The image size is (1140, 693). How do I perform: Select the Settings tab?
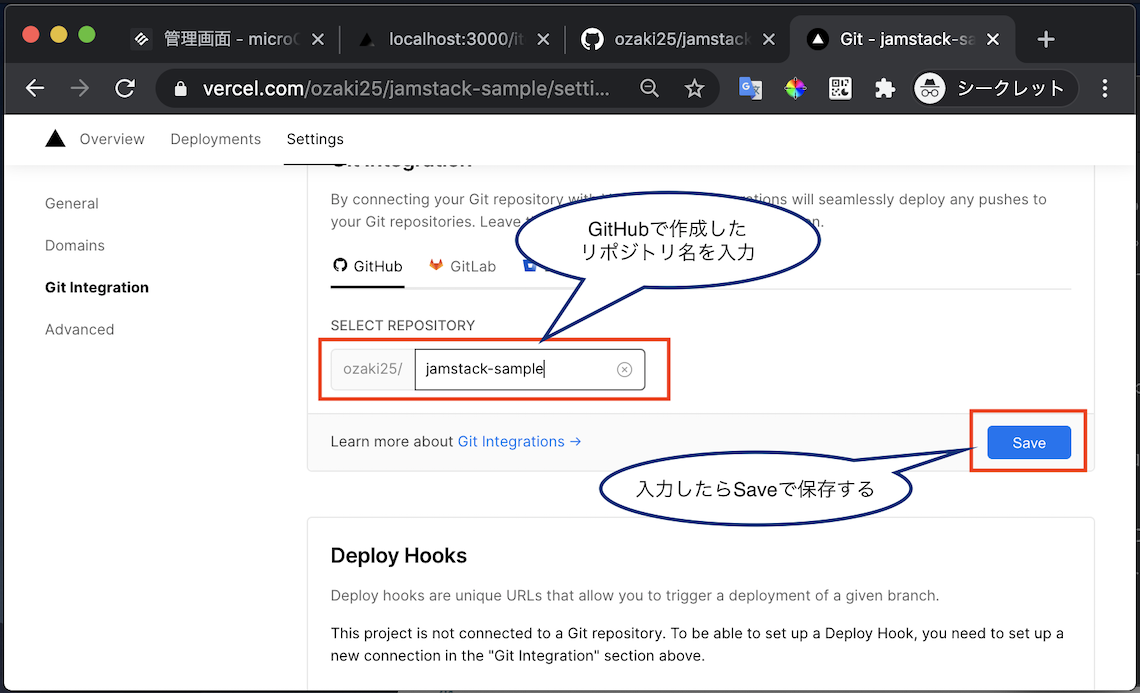click(315, 139)
